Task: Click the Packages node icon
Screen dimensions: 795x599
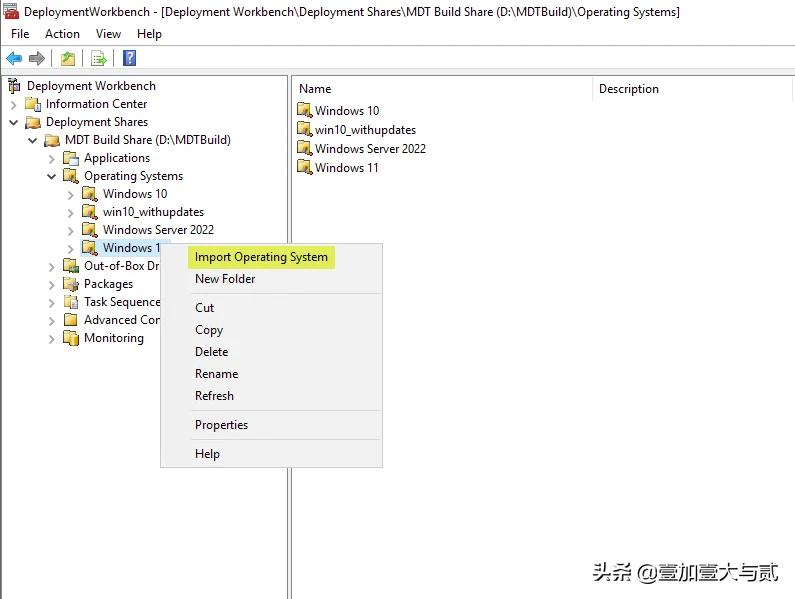Action: 71,284
